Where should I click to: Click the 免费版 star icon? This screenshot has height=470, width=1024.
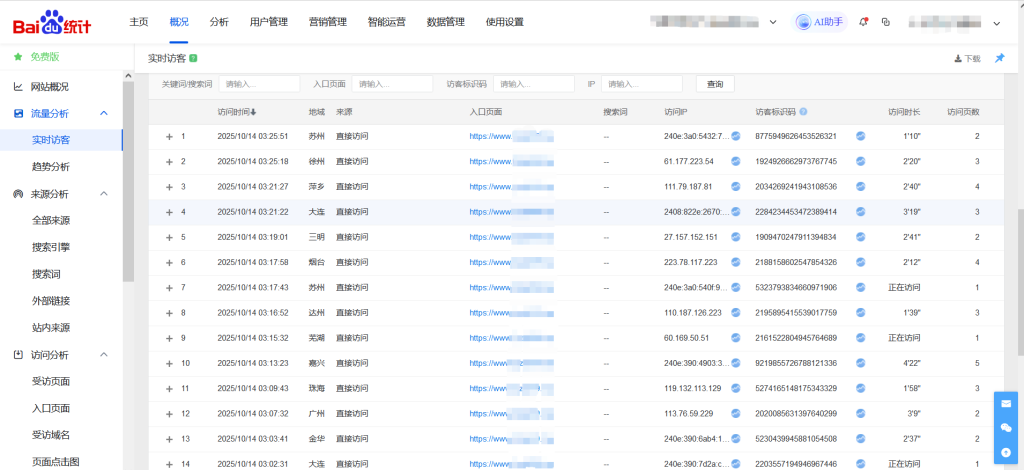coord(18,57)
